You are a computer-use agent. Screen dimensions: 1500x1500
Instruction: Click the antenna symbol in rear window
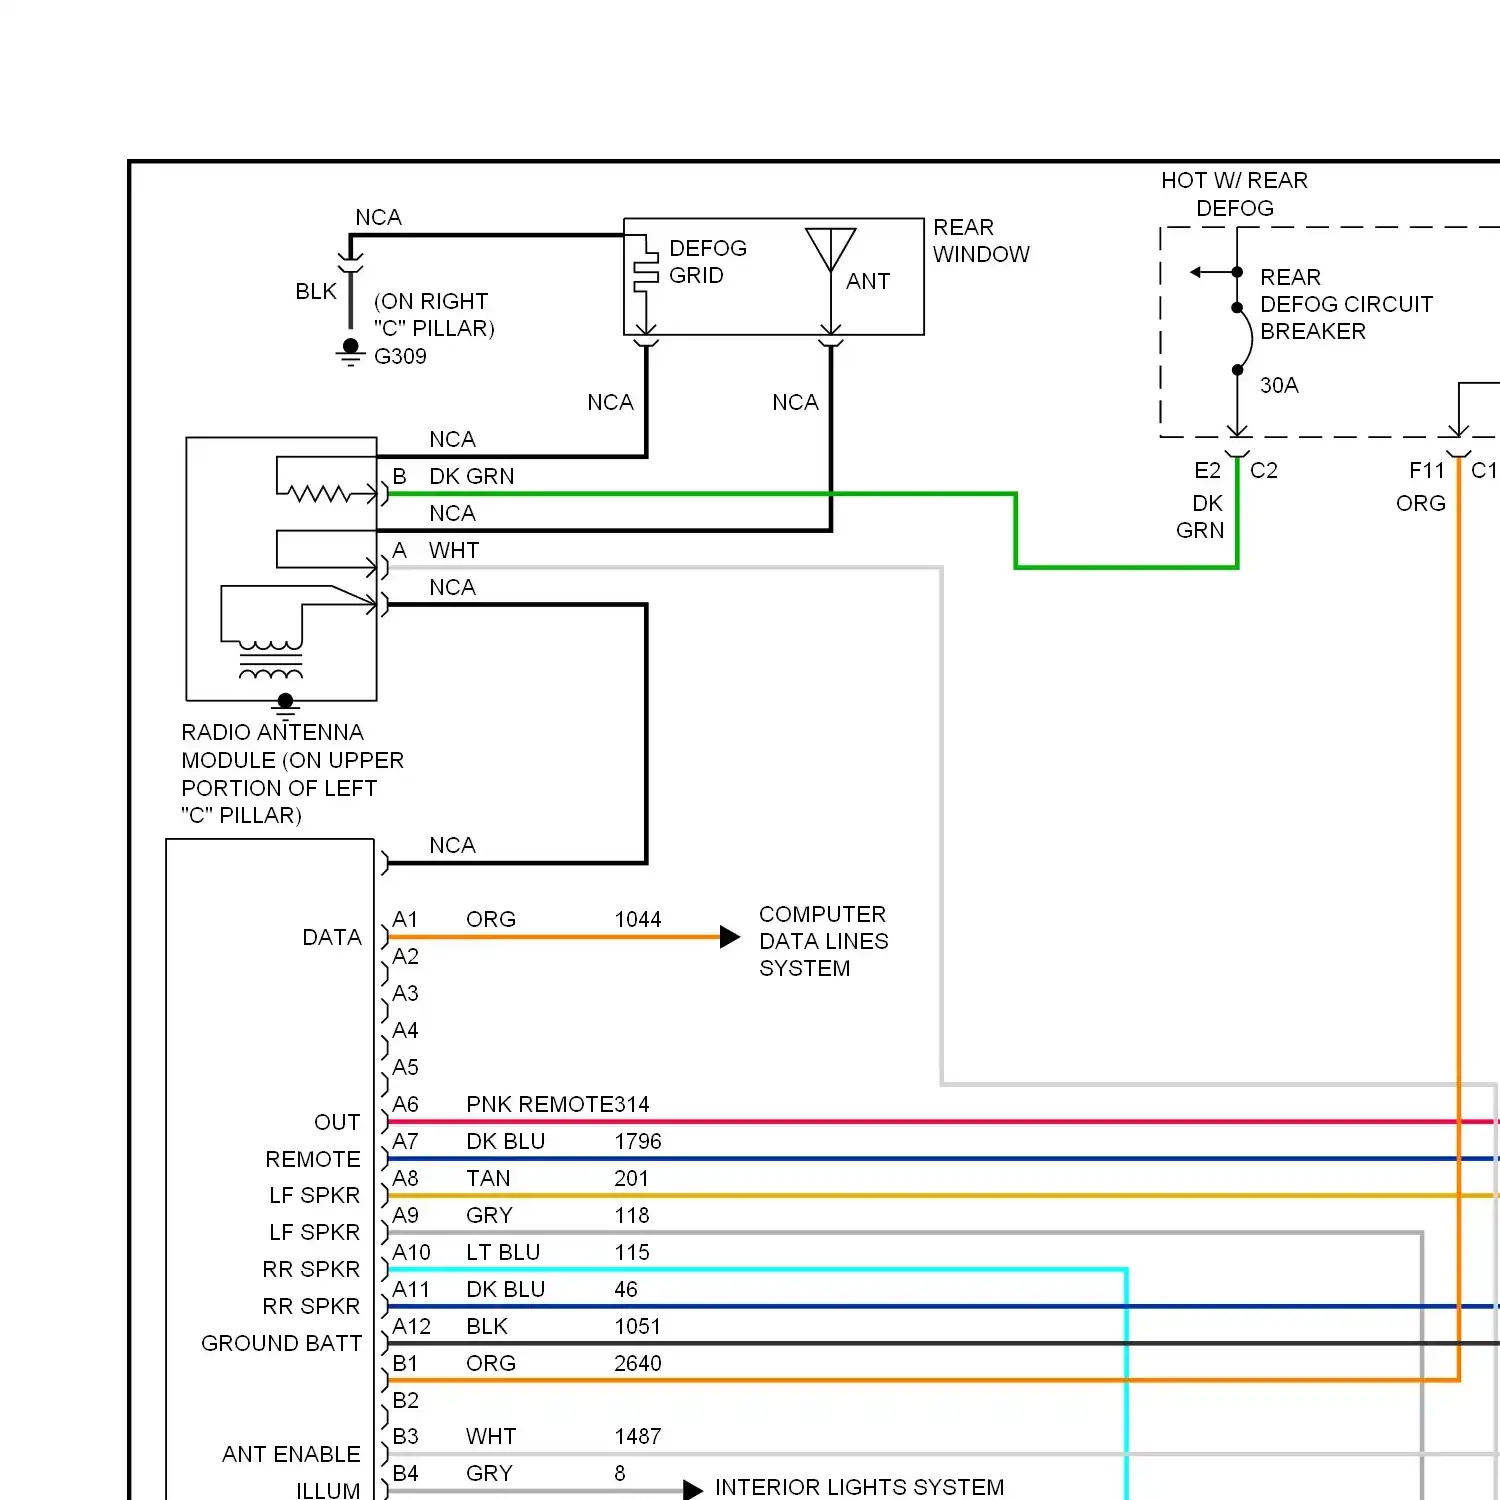[x=831, y=250]
